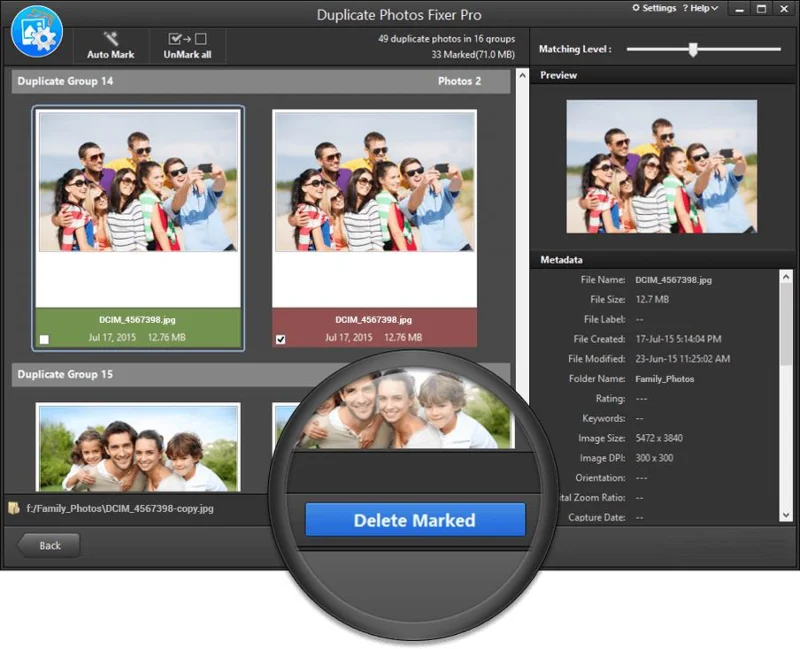Unmark the checked red DCIM_4567398.jpg duplicate

tap(281, 338)
